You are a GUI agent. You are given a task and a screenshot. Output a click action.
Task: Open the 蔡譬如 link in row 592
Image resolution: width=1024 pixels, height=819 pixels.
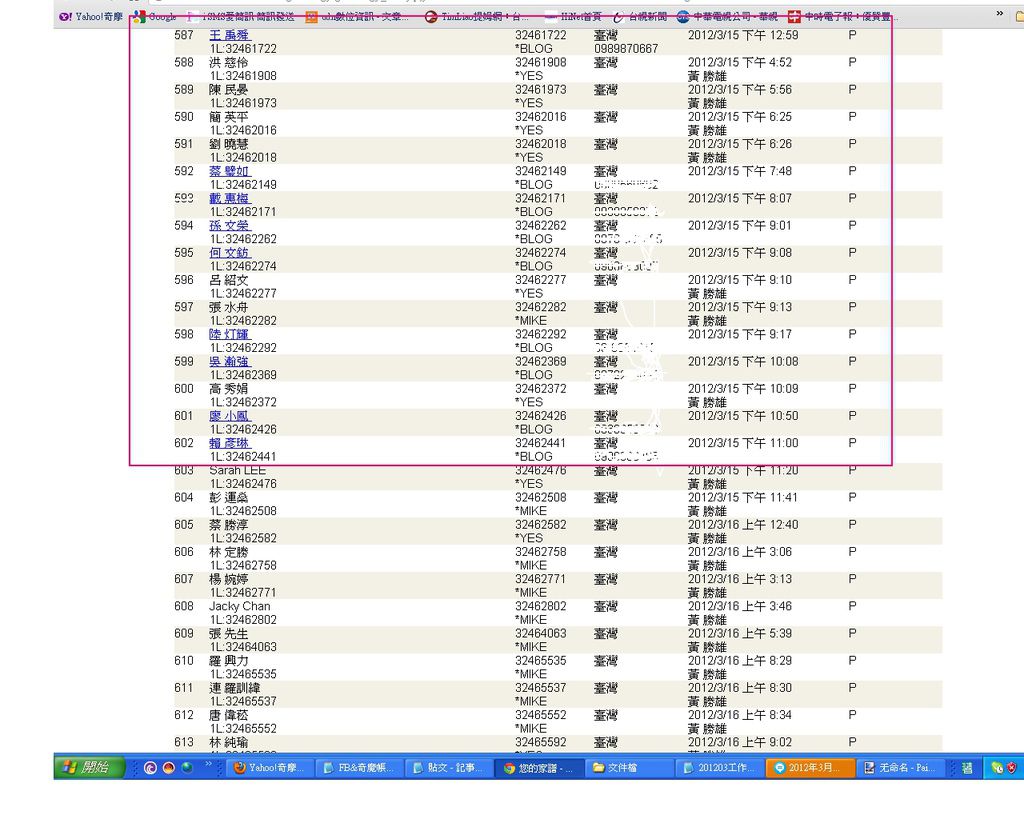click(x=229, y=171)
